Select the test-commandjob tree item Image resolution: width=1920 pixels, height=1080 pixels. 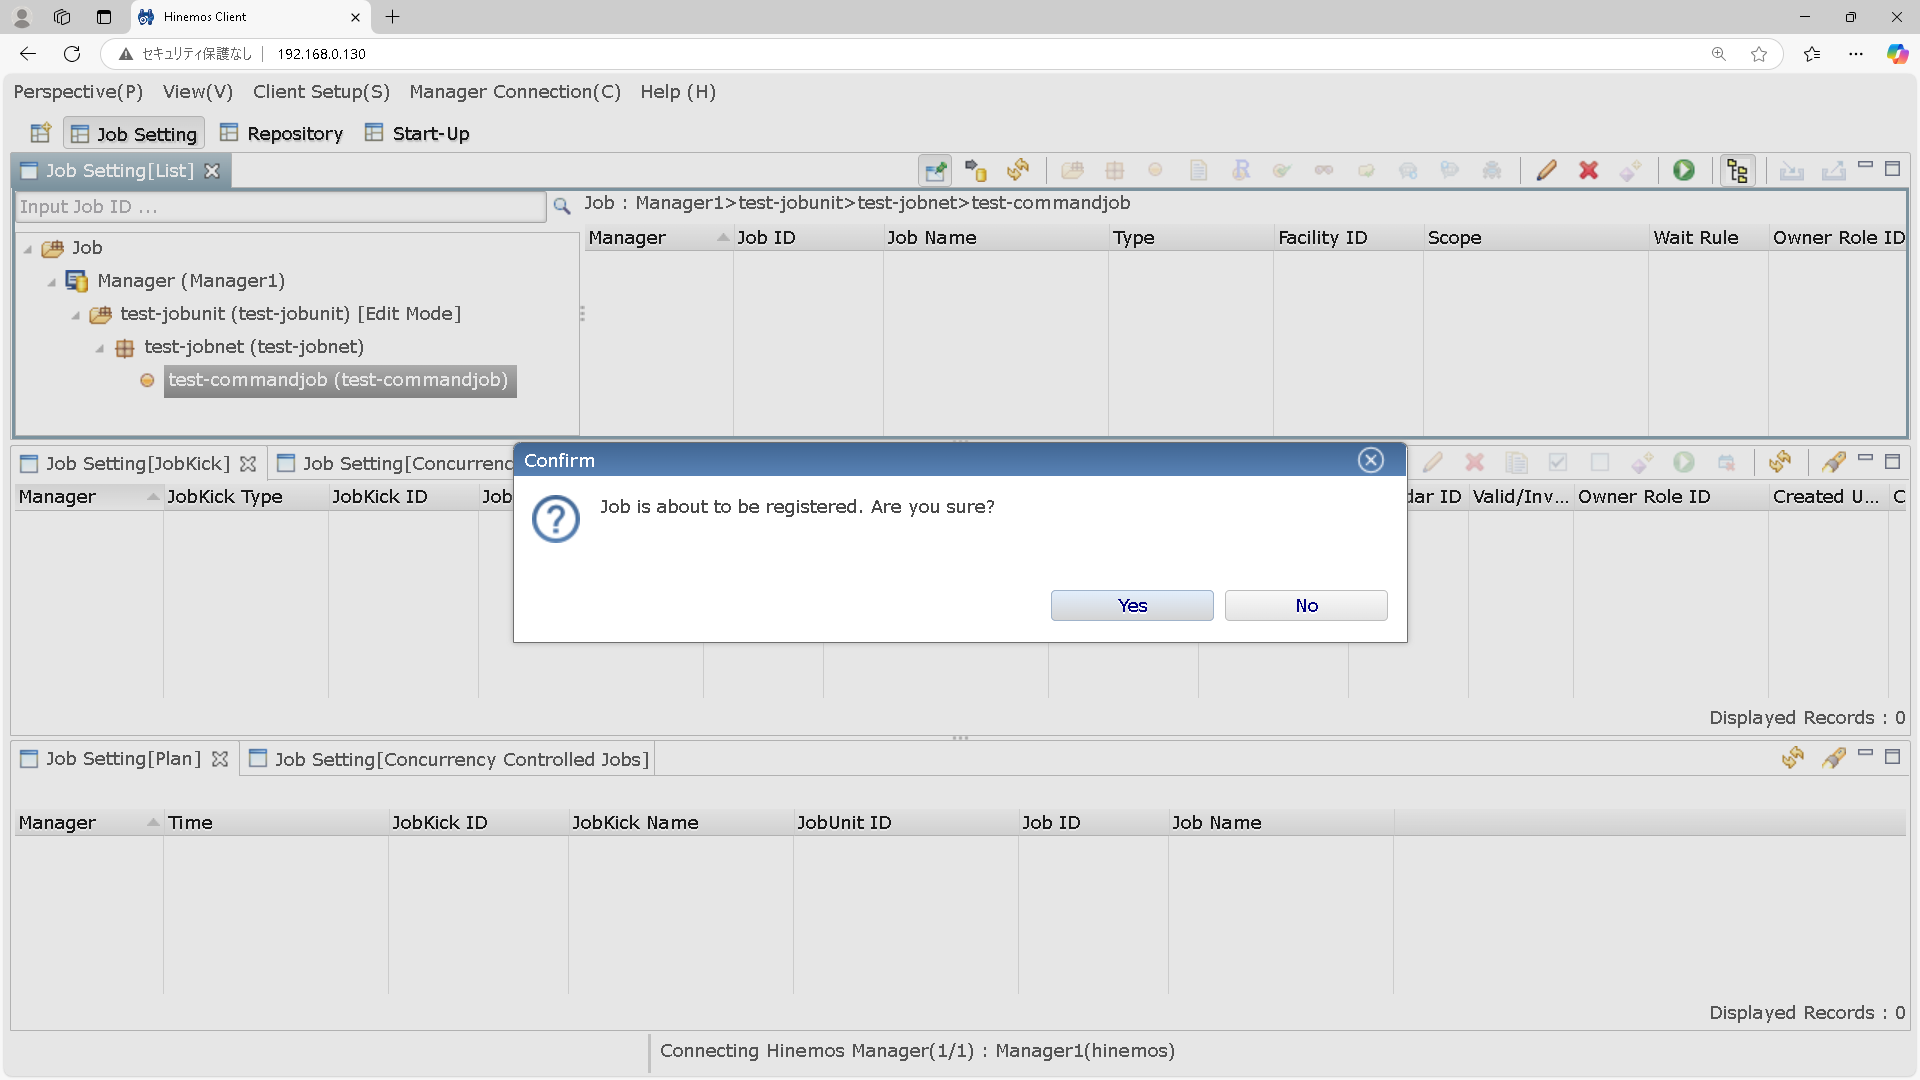pyautogui.click(x=338, y=380)
